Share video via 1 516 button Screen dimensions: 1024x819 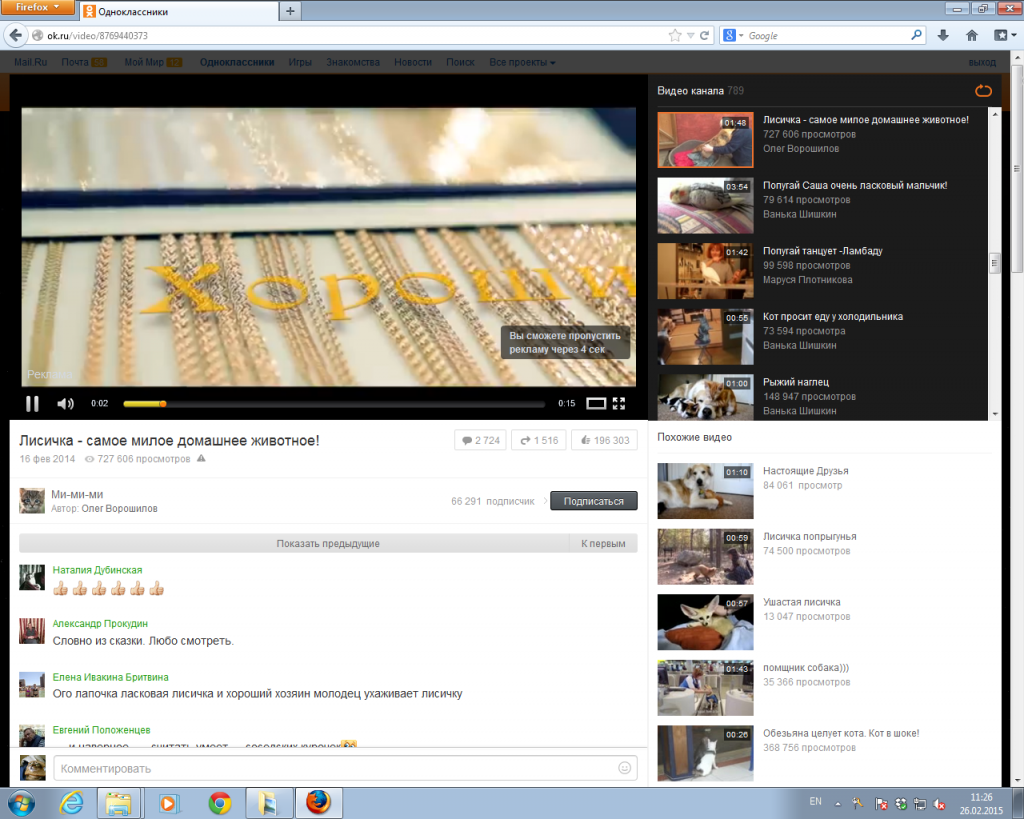point(539,440)
